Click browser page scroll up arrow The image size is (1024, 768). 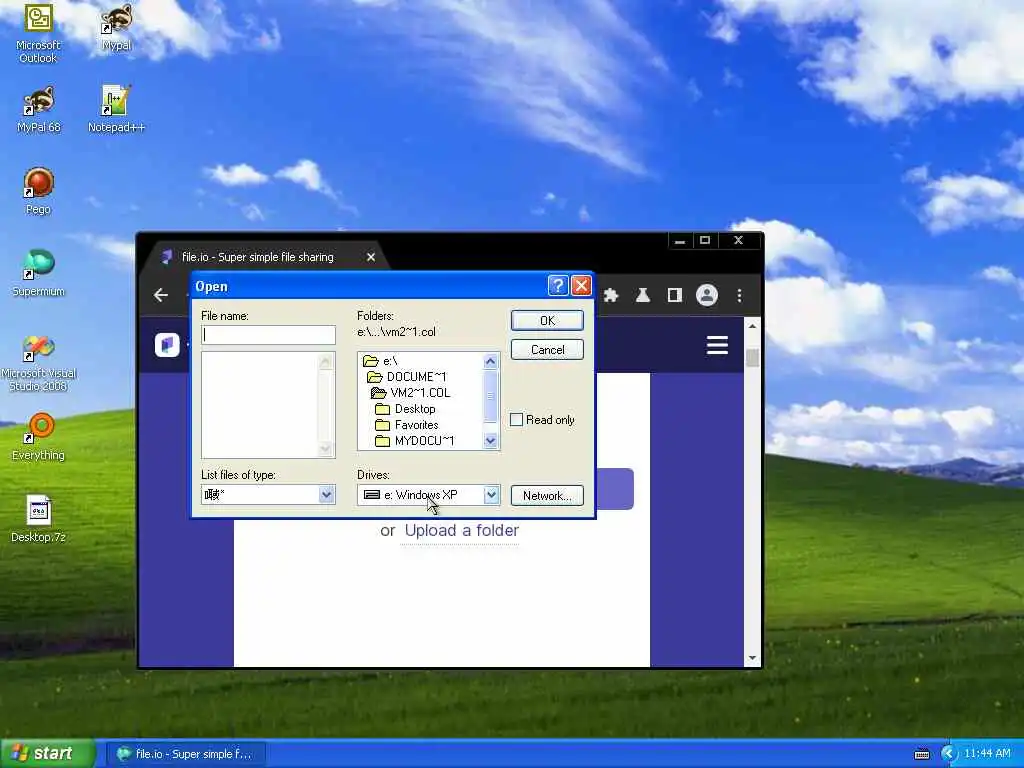[752, 325]
